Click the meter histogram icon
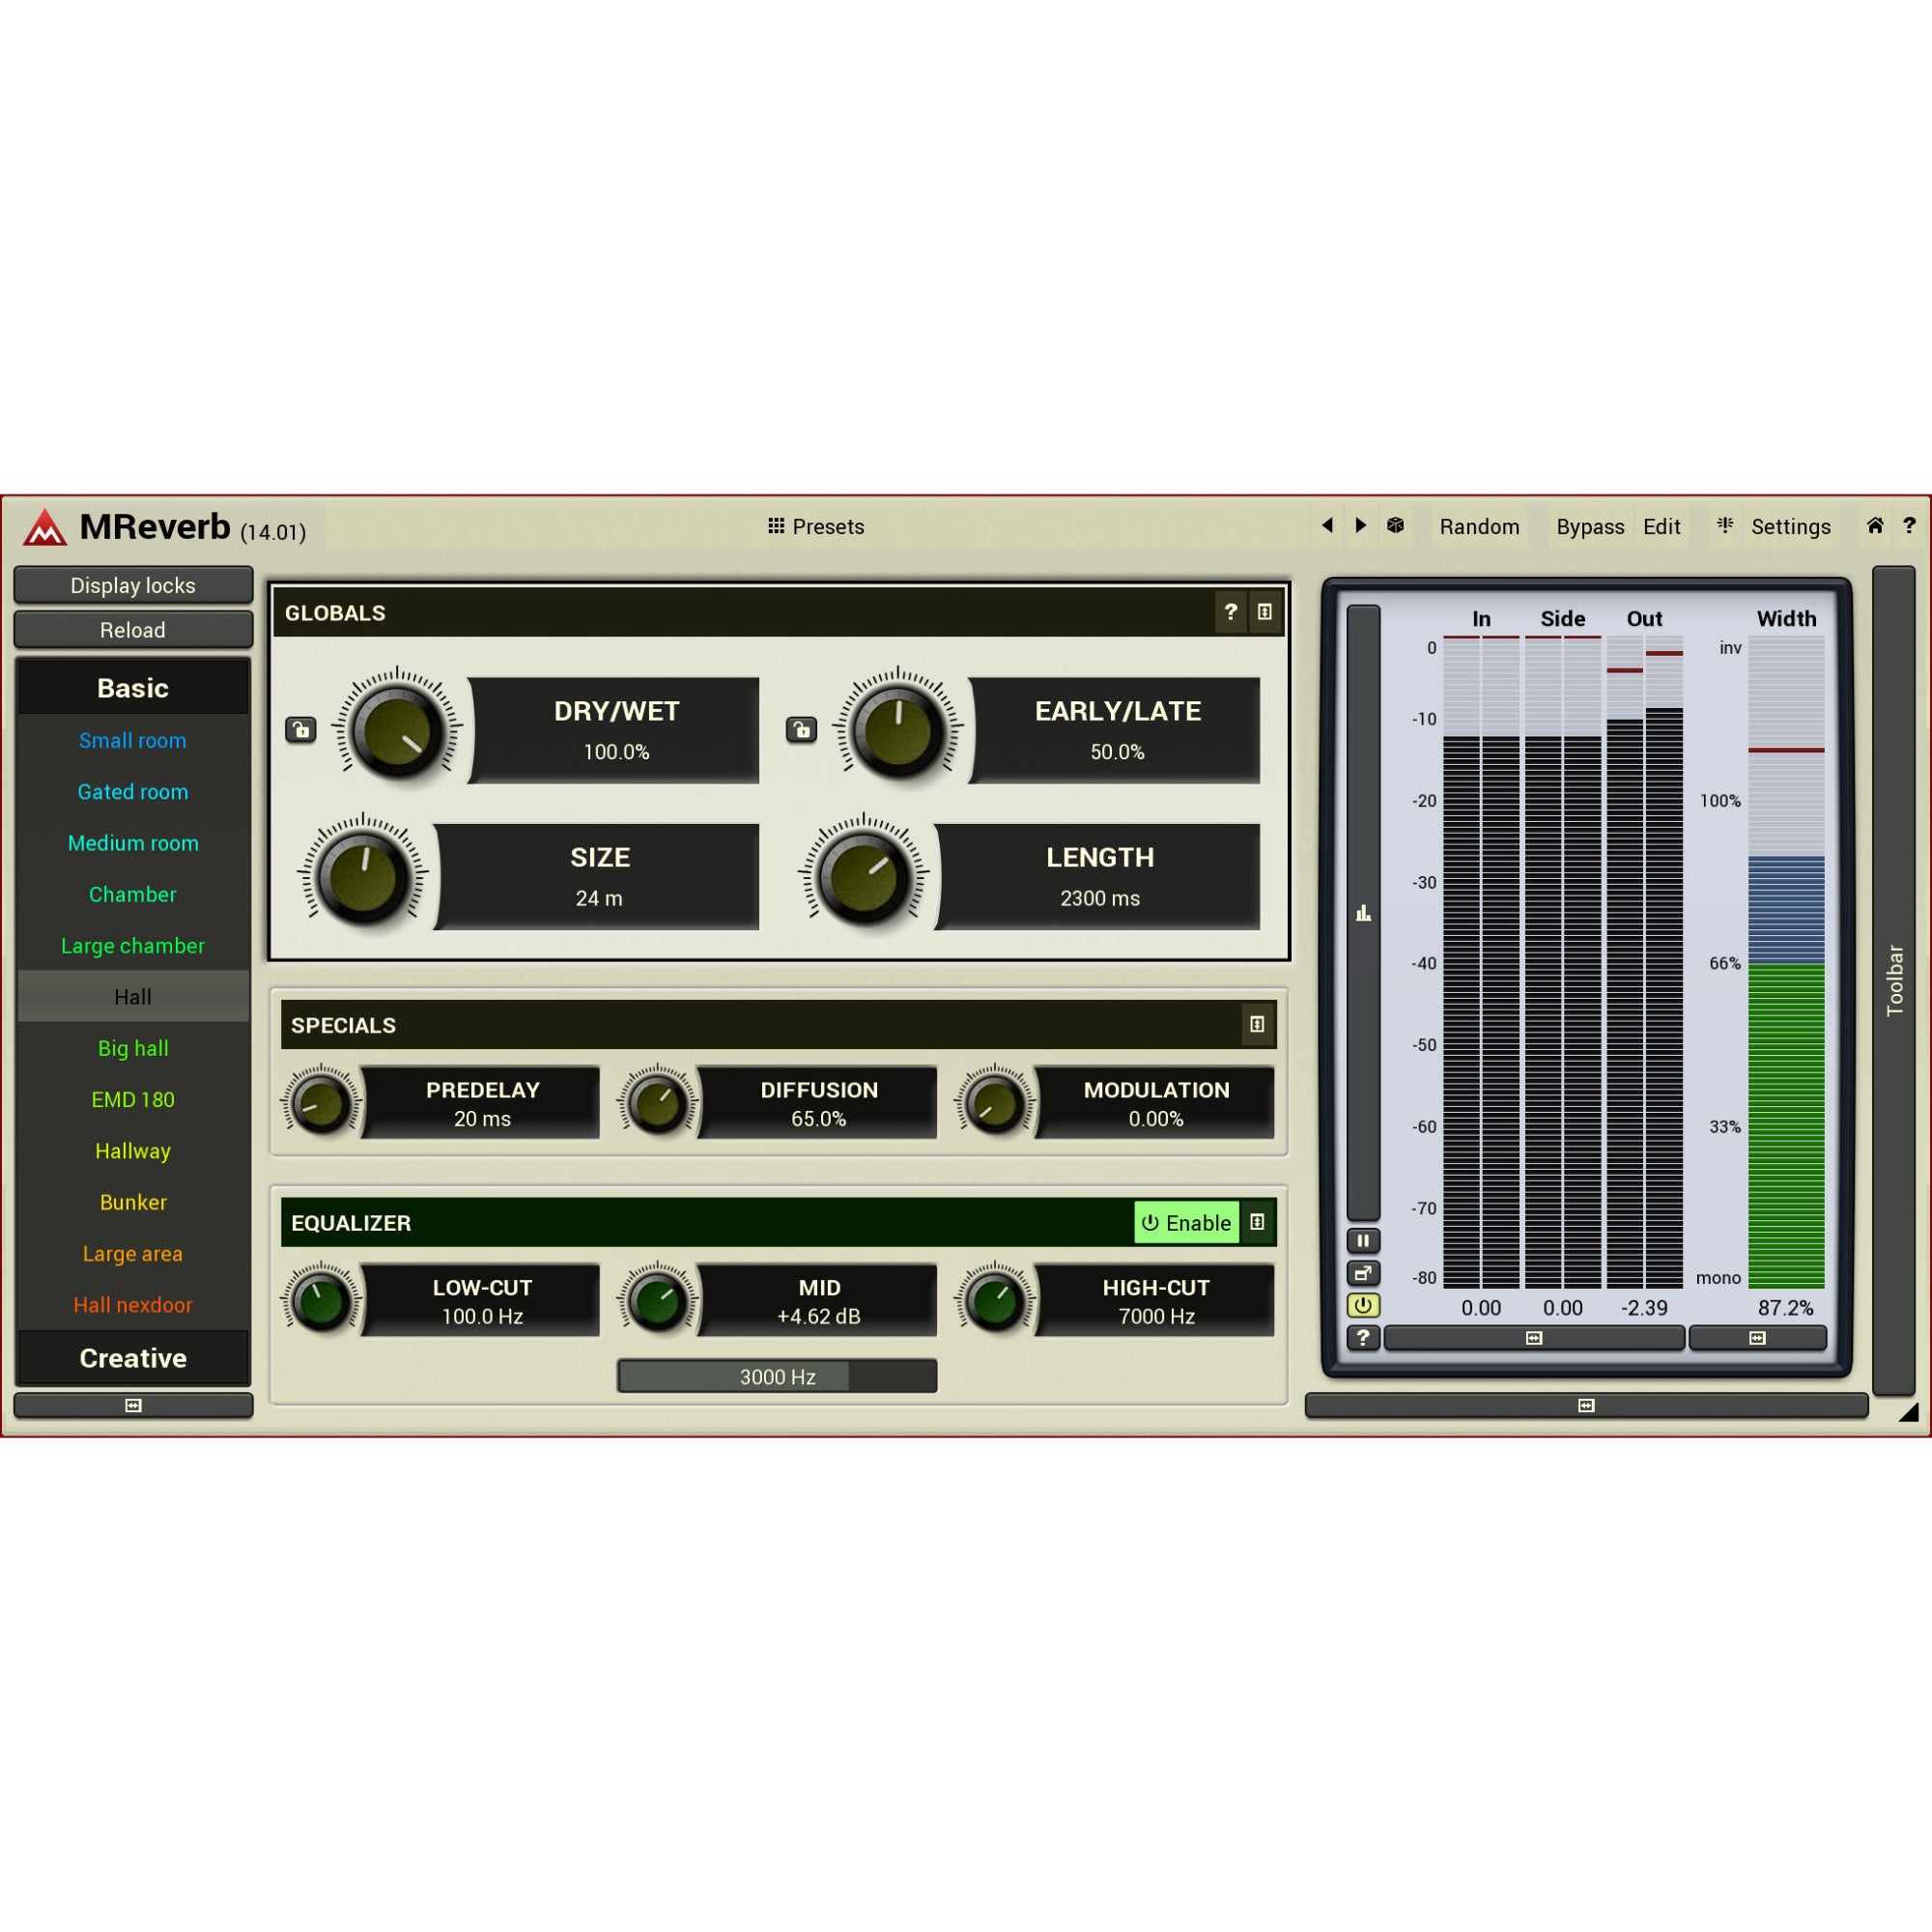The width and height of the screenshot is (1932, 1932). point(1363,912)
